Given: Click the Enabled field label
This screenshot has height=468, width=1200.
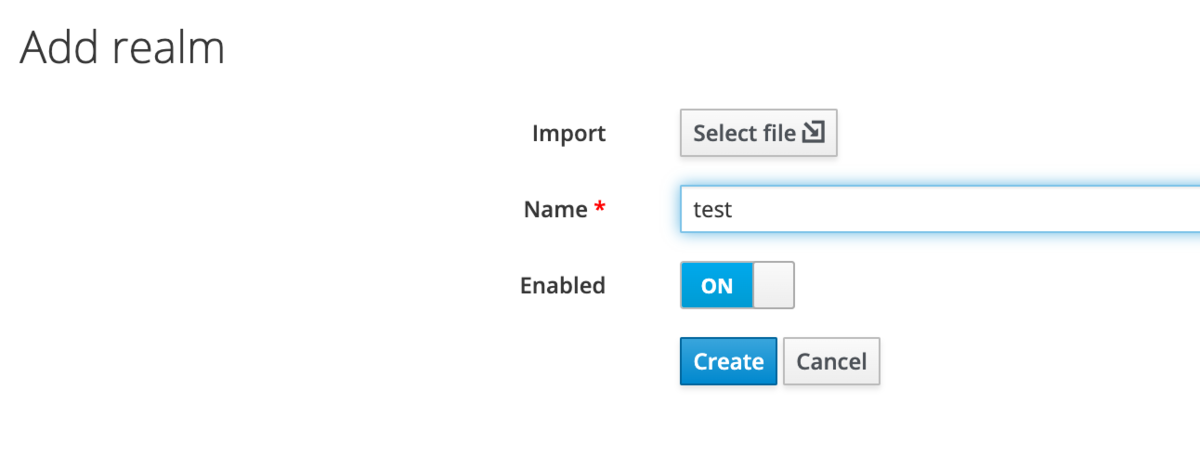Looking at the screenshot, I should [563, 285].
